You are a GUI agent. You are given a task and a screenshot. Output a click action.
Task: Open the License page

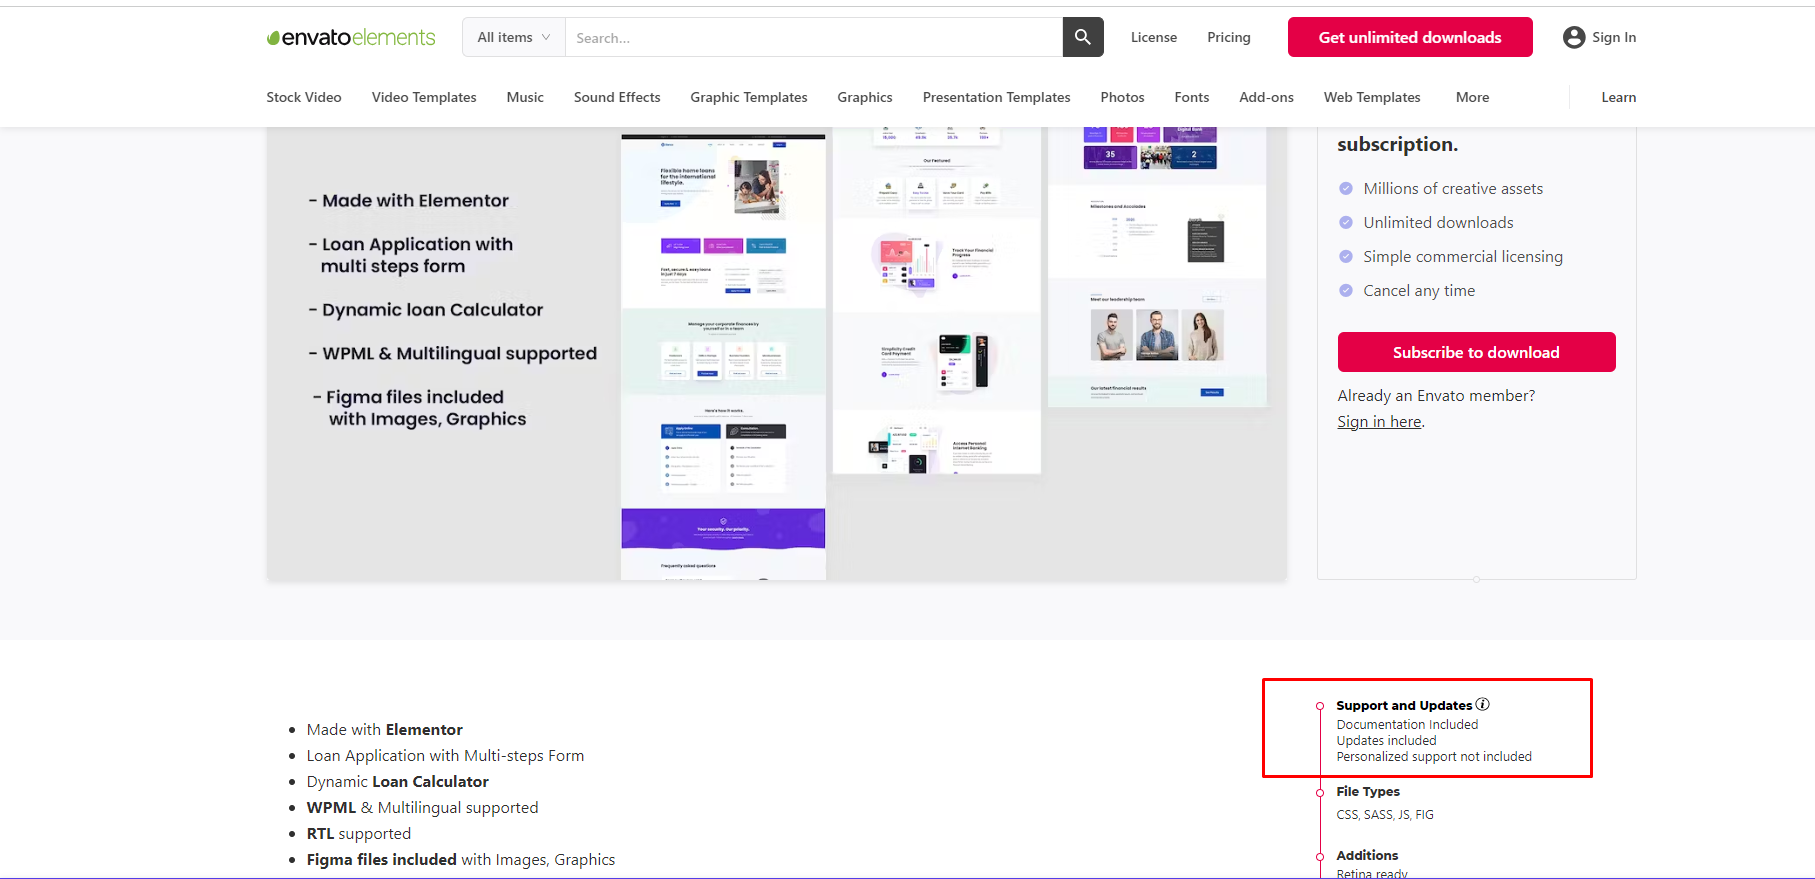1154,37
